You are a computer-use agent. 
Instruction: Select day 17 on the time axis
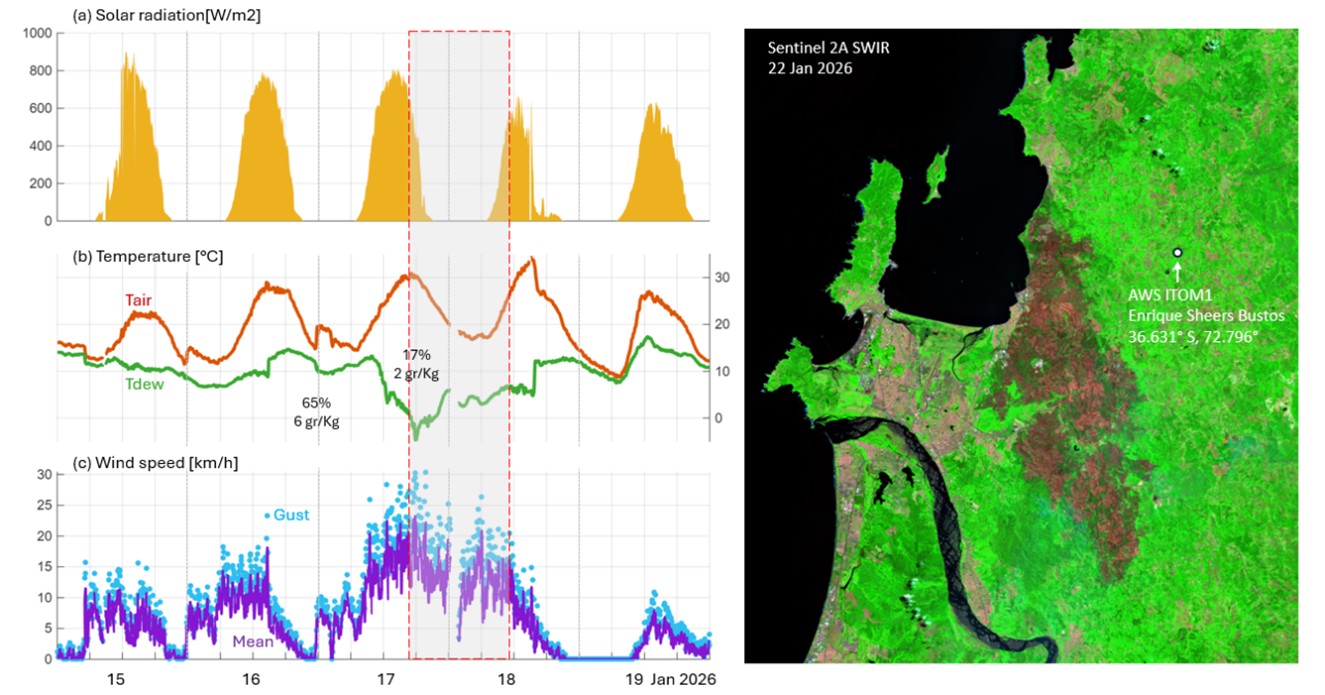tap(384, 680)
